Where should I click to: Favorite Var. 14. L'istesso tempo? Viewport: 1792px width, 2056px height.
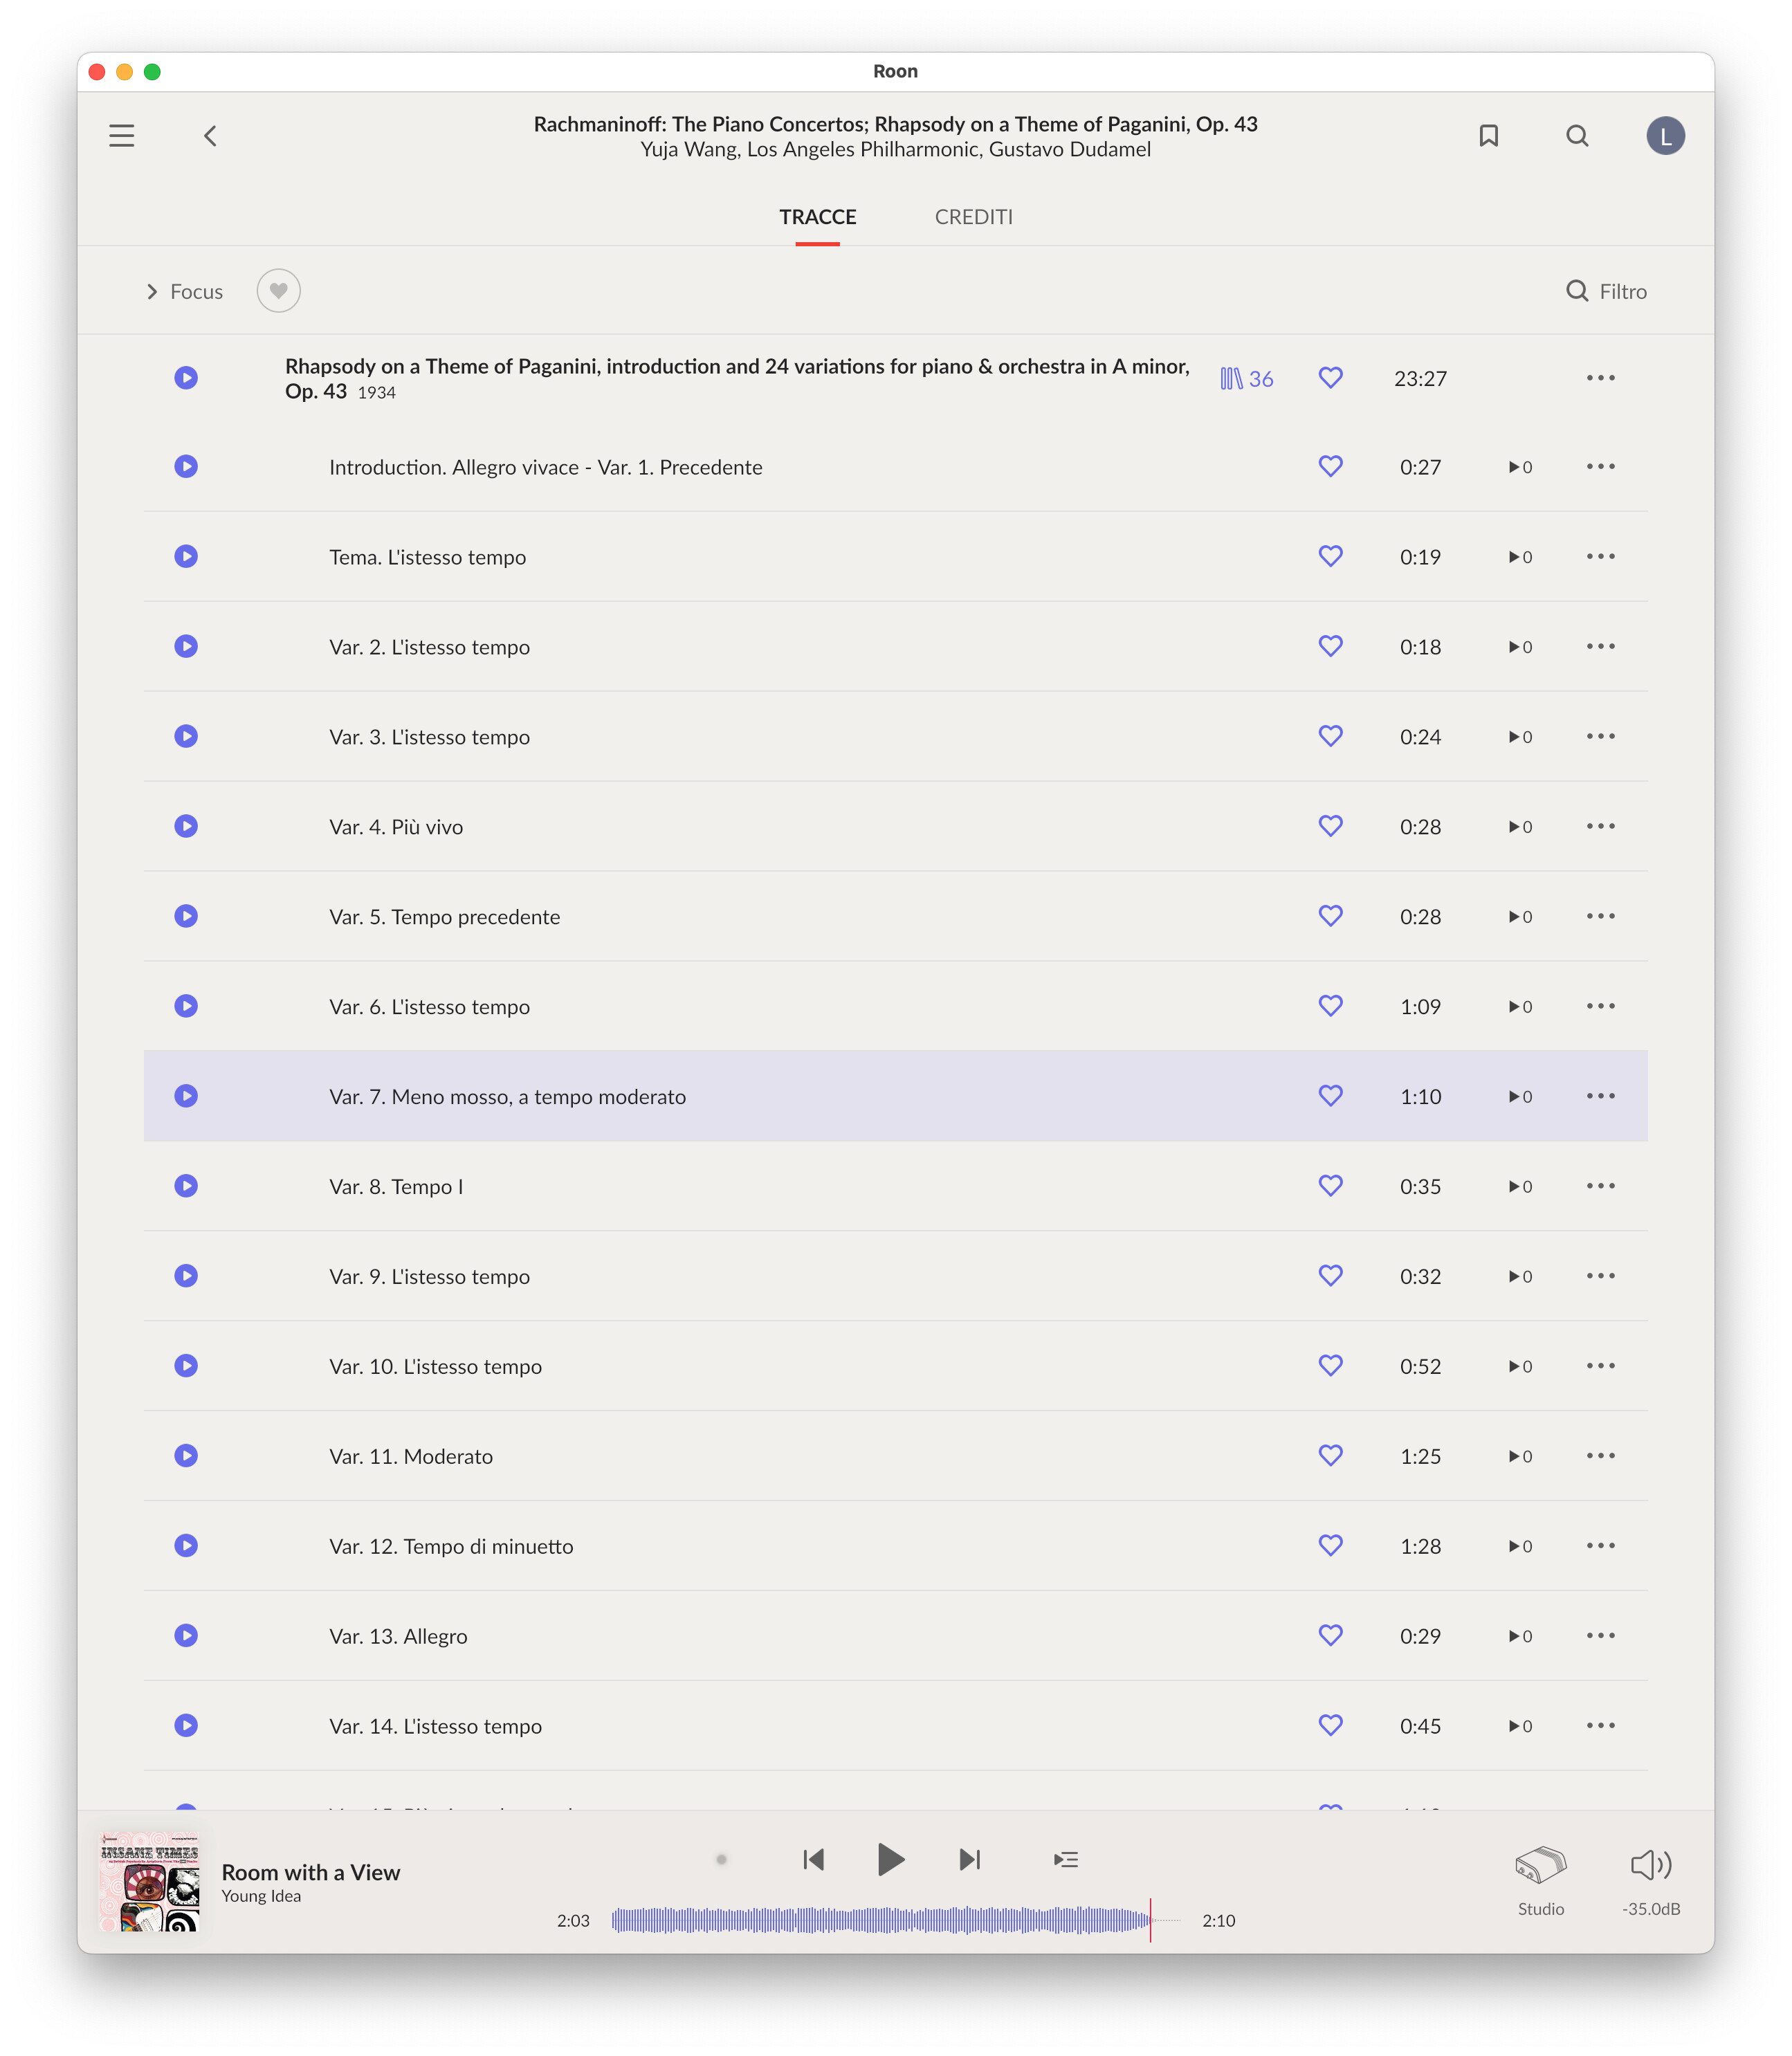pyautogui.click(x=1330, y=1726)
